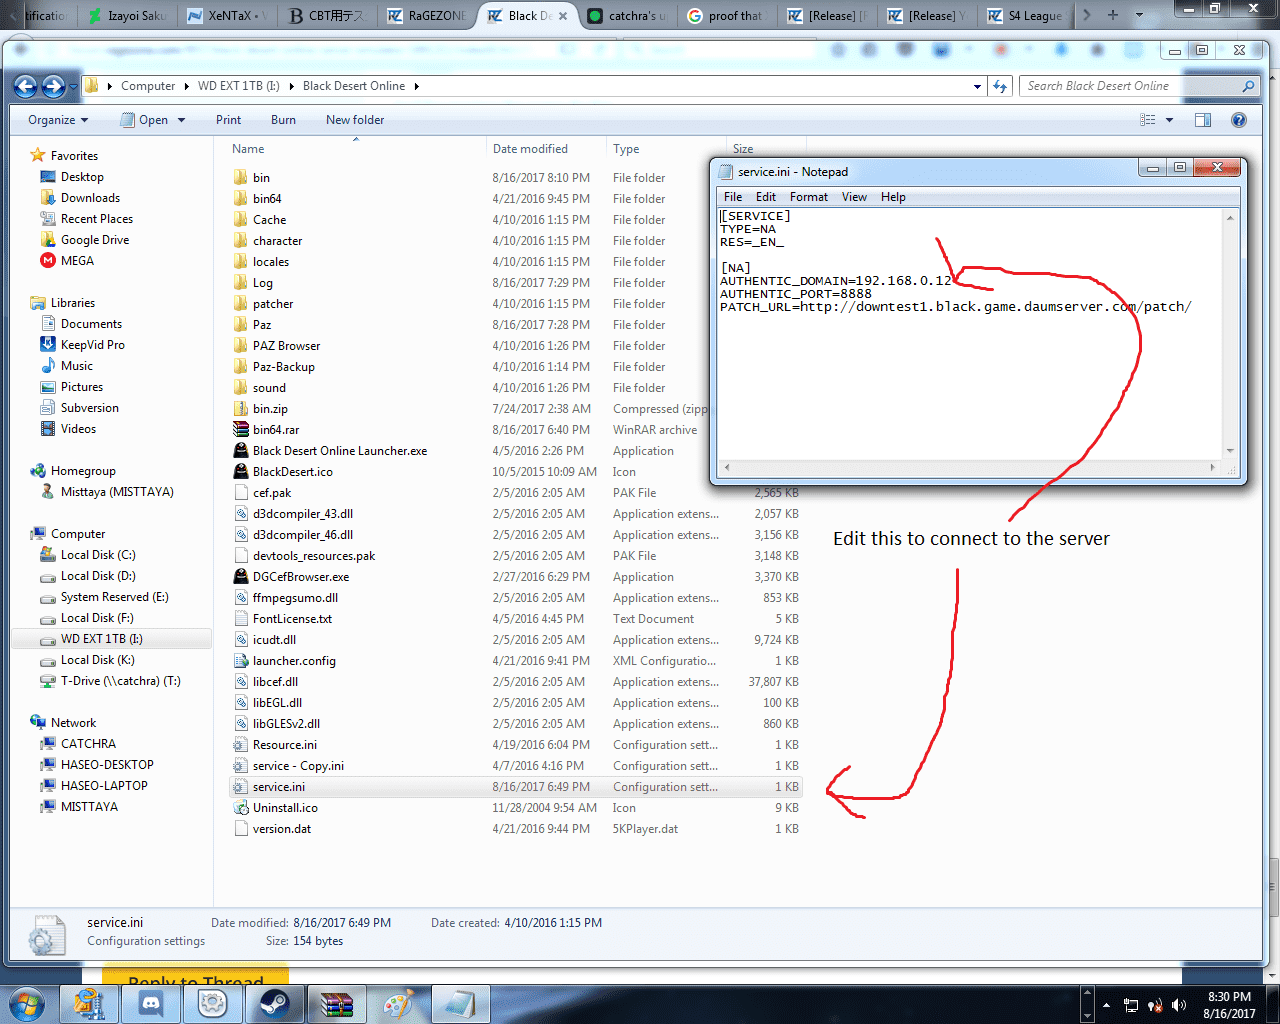The image size is (1280, 1024).
Task: Click the Windows Start button
Action: point(27,1004)
